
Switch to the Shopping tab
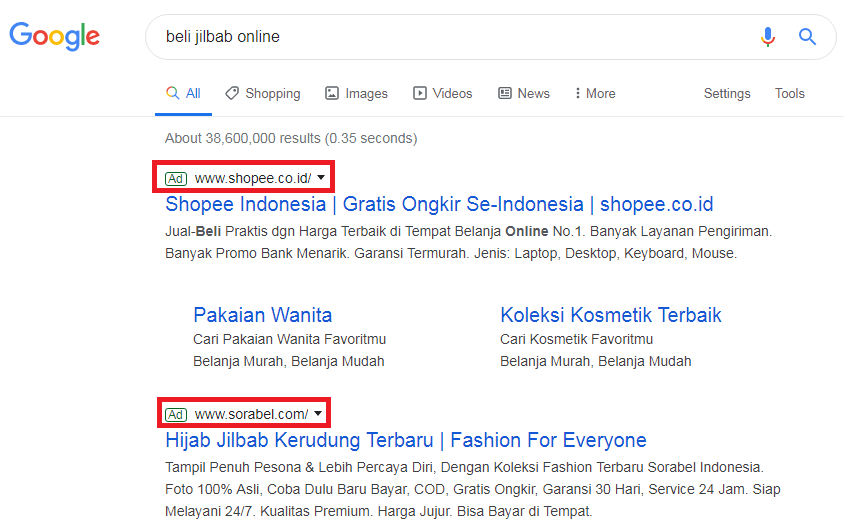tap(262, 93)
